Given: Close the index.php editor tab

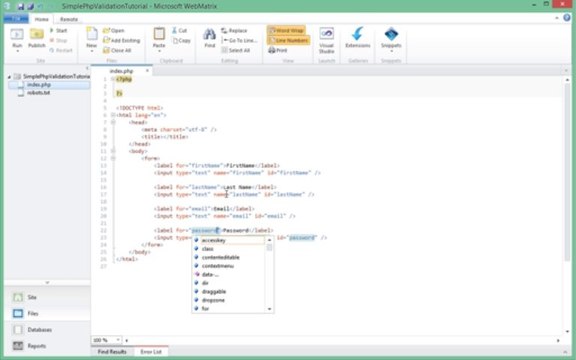Looking at the screenshot, I should 147,71.
